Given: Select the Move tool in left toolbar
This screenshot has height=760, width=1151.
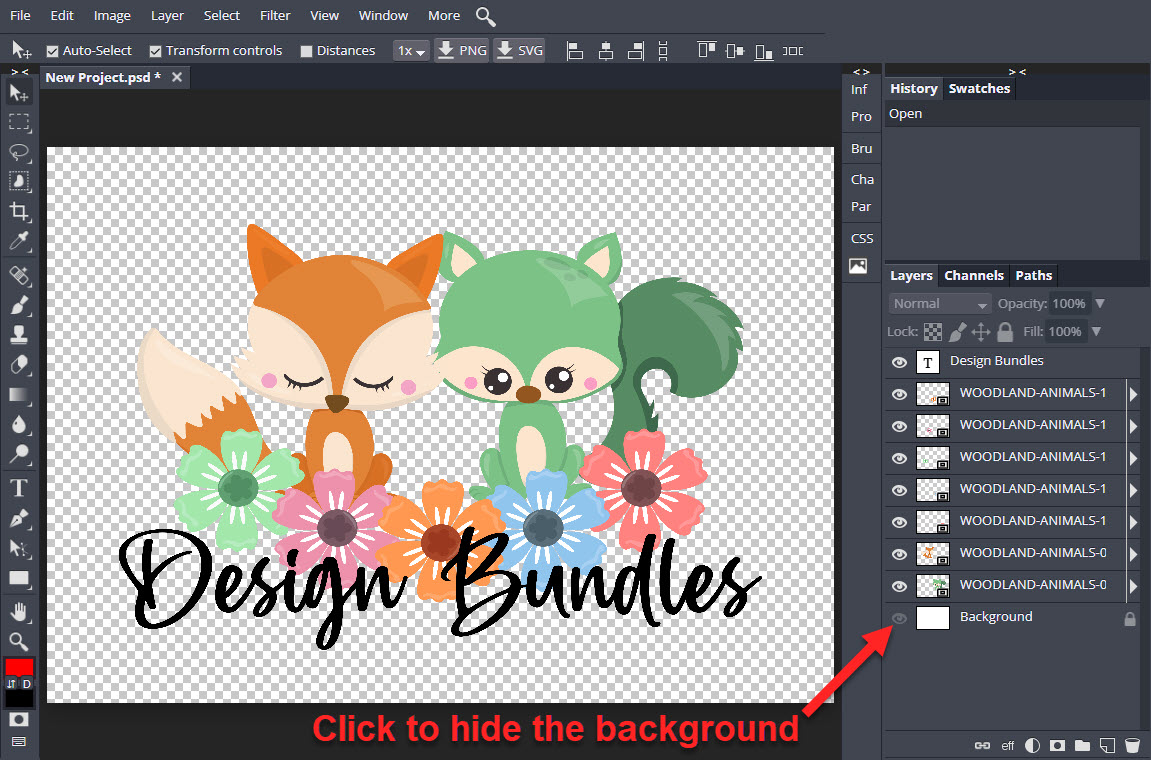Looking at the screenshot, I should (x=19, y=93).
